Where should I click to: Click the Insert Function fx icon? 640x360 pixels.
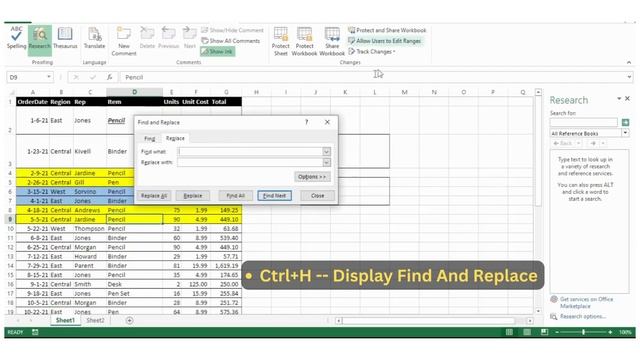tap(109, 77)
